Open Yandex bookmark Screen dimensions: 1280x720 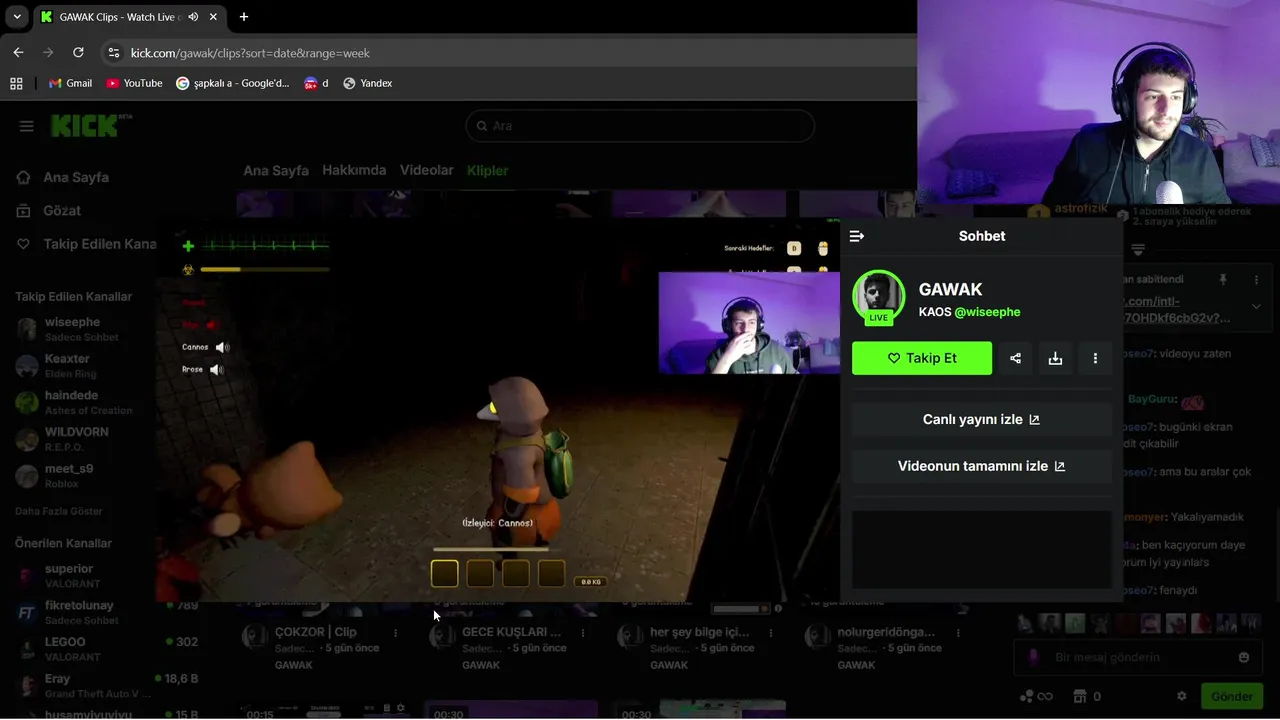coord(367,83)
